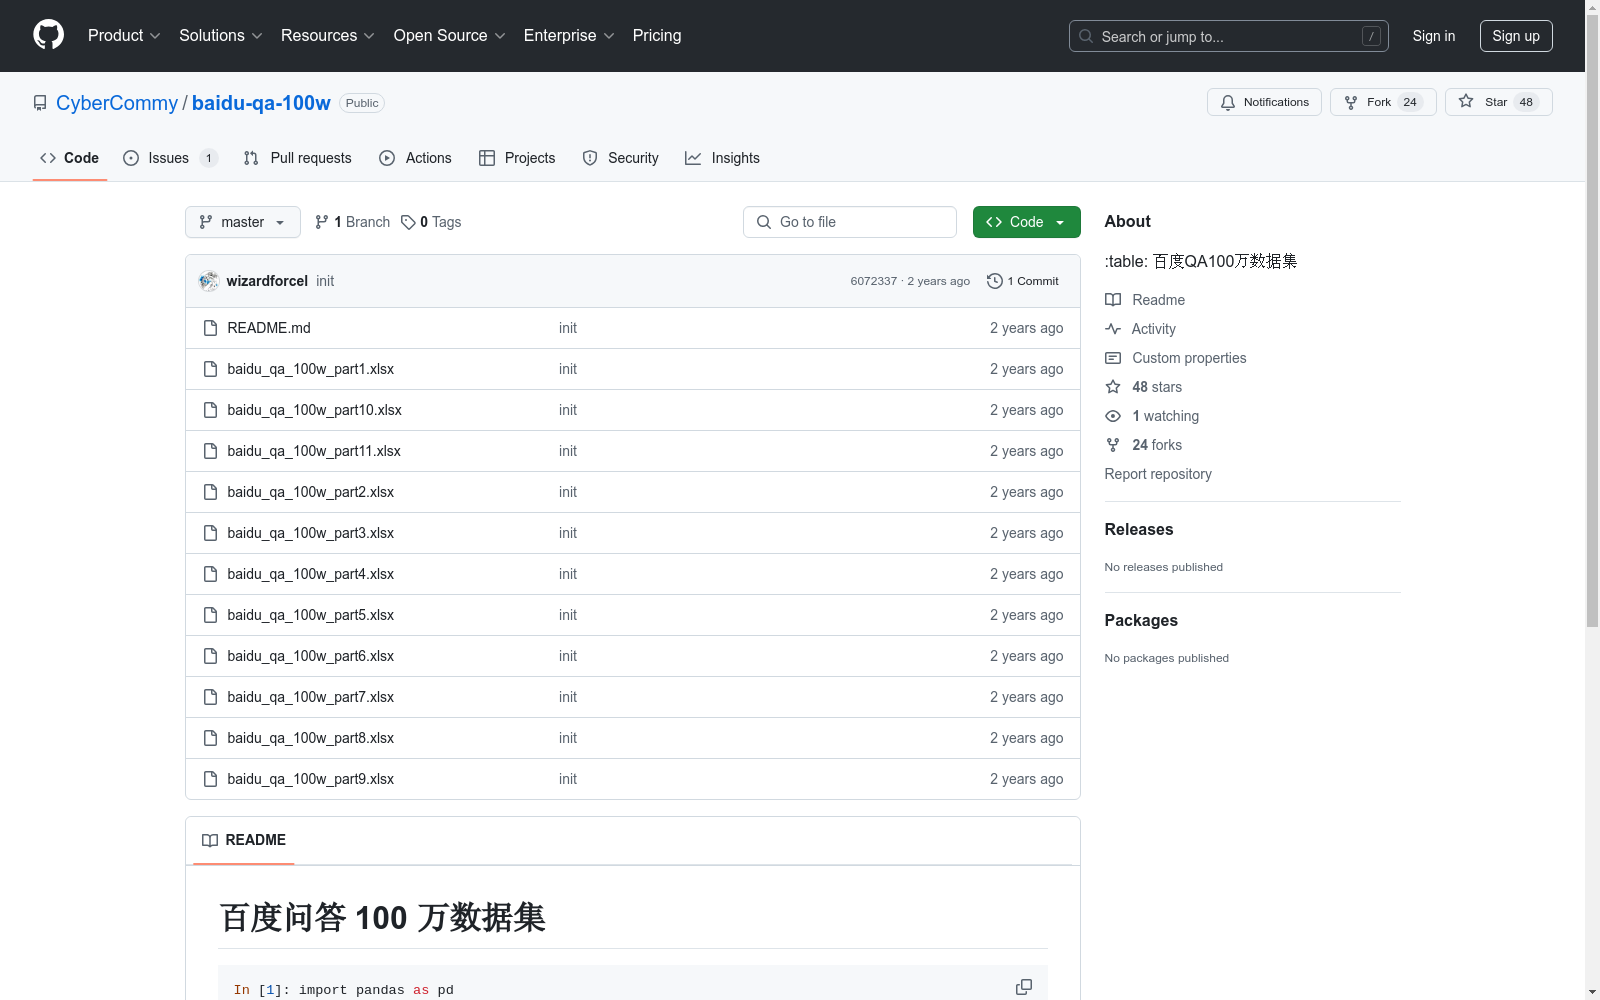
Task: Click the star icon beside 48 stars
Action: pos(1113,387)
